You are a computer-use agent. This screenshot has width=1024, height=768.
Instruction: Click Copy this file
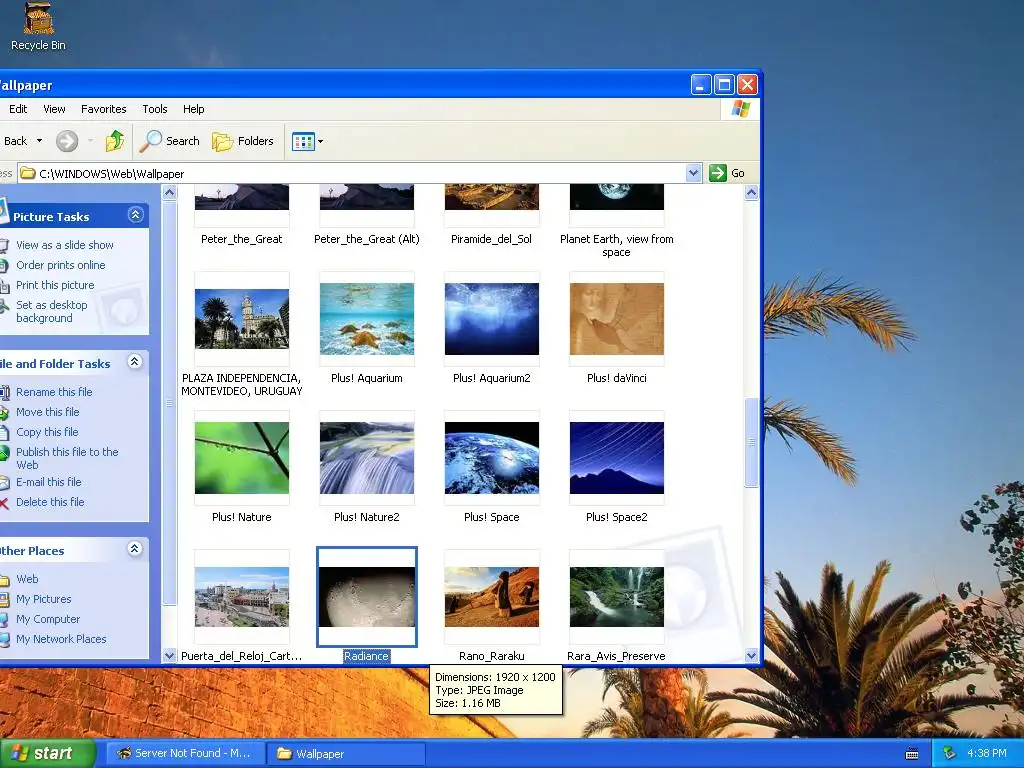pos(47,432)
